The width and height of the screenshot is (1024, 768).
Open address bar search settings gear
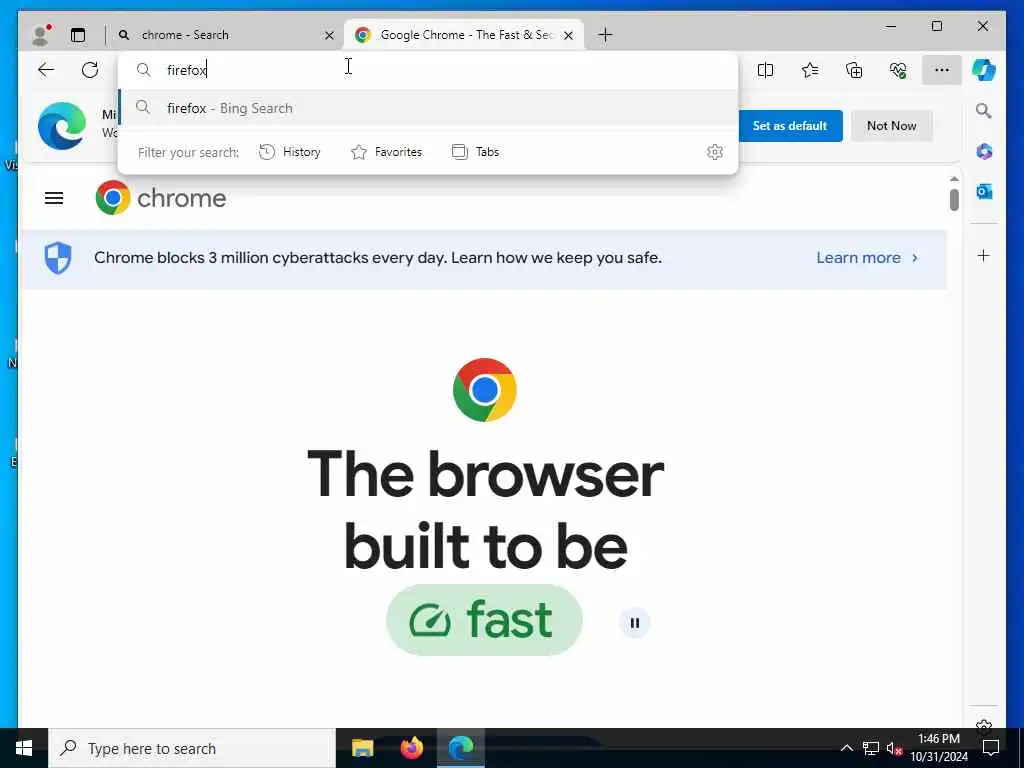click(x=715, y=152)
